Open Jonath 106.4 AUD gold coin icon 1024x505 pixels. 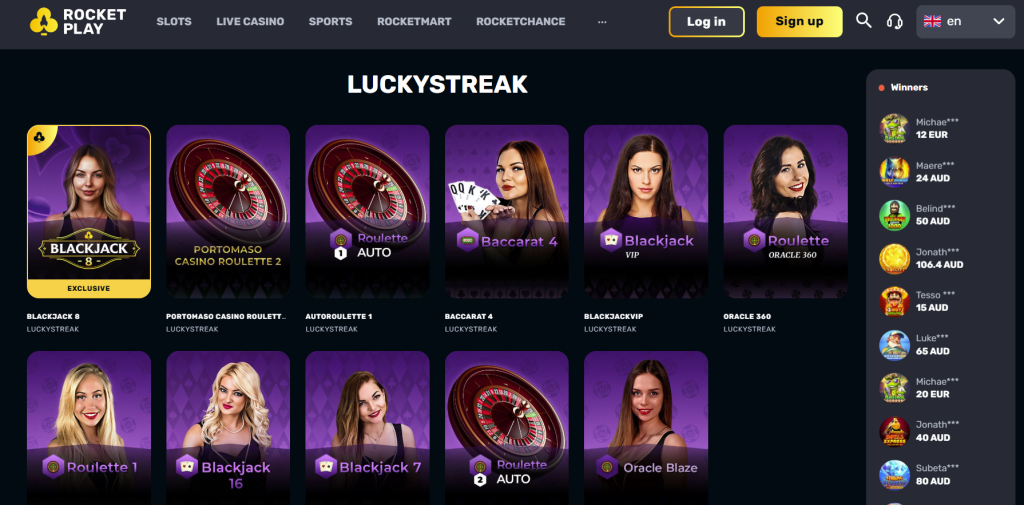(x=895, y=259)
